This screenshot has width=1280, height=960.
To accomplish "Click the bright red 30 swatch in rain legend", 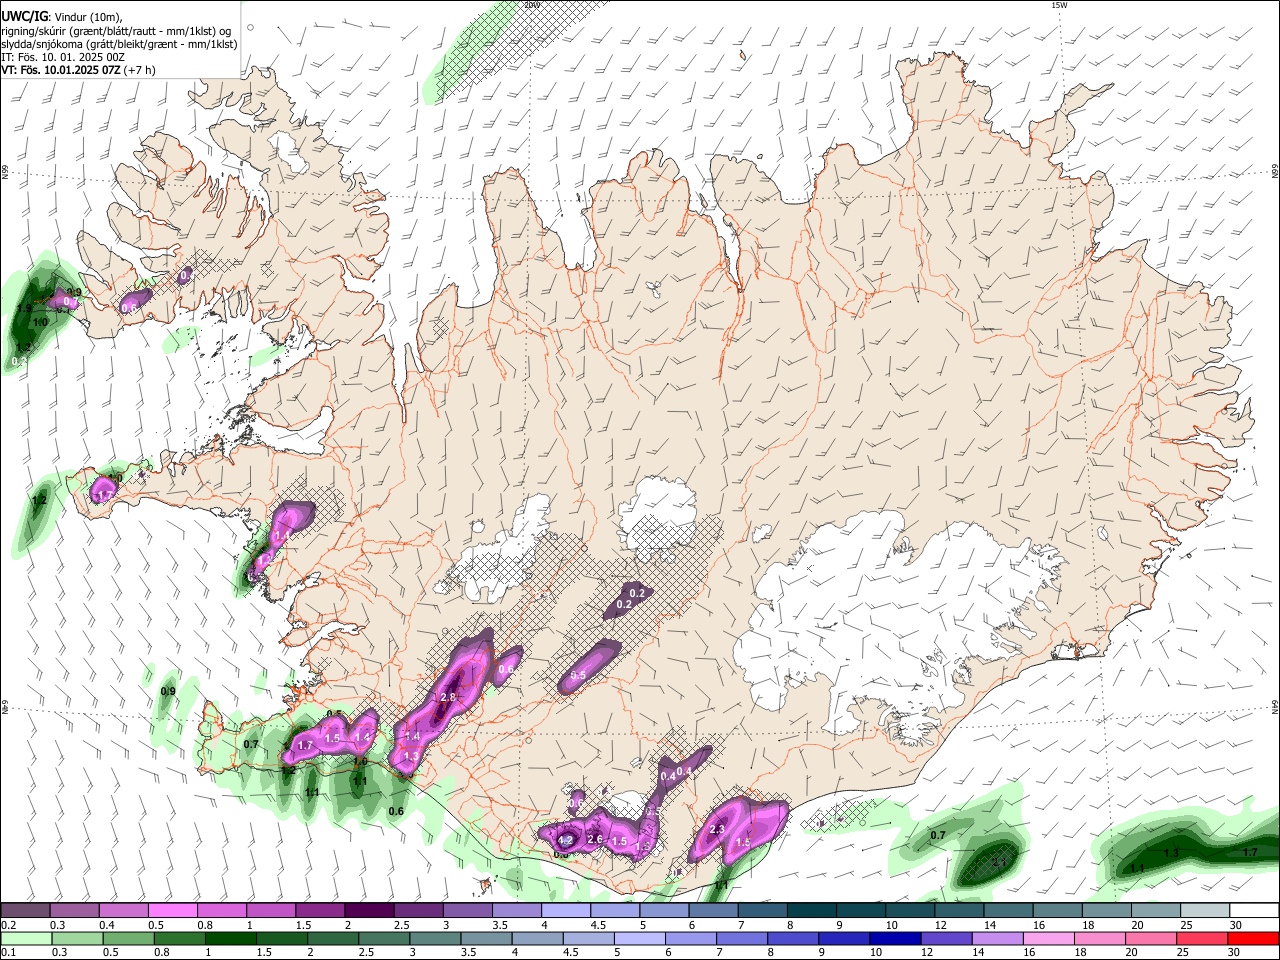I will (x=1254, y=938).
